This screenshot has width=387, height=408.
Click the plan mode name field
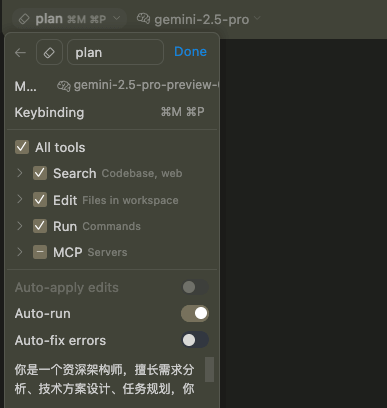tap(115, 52)
